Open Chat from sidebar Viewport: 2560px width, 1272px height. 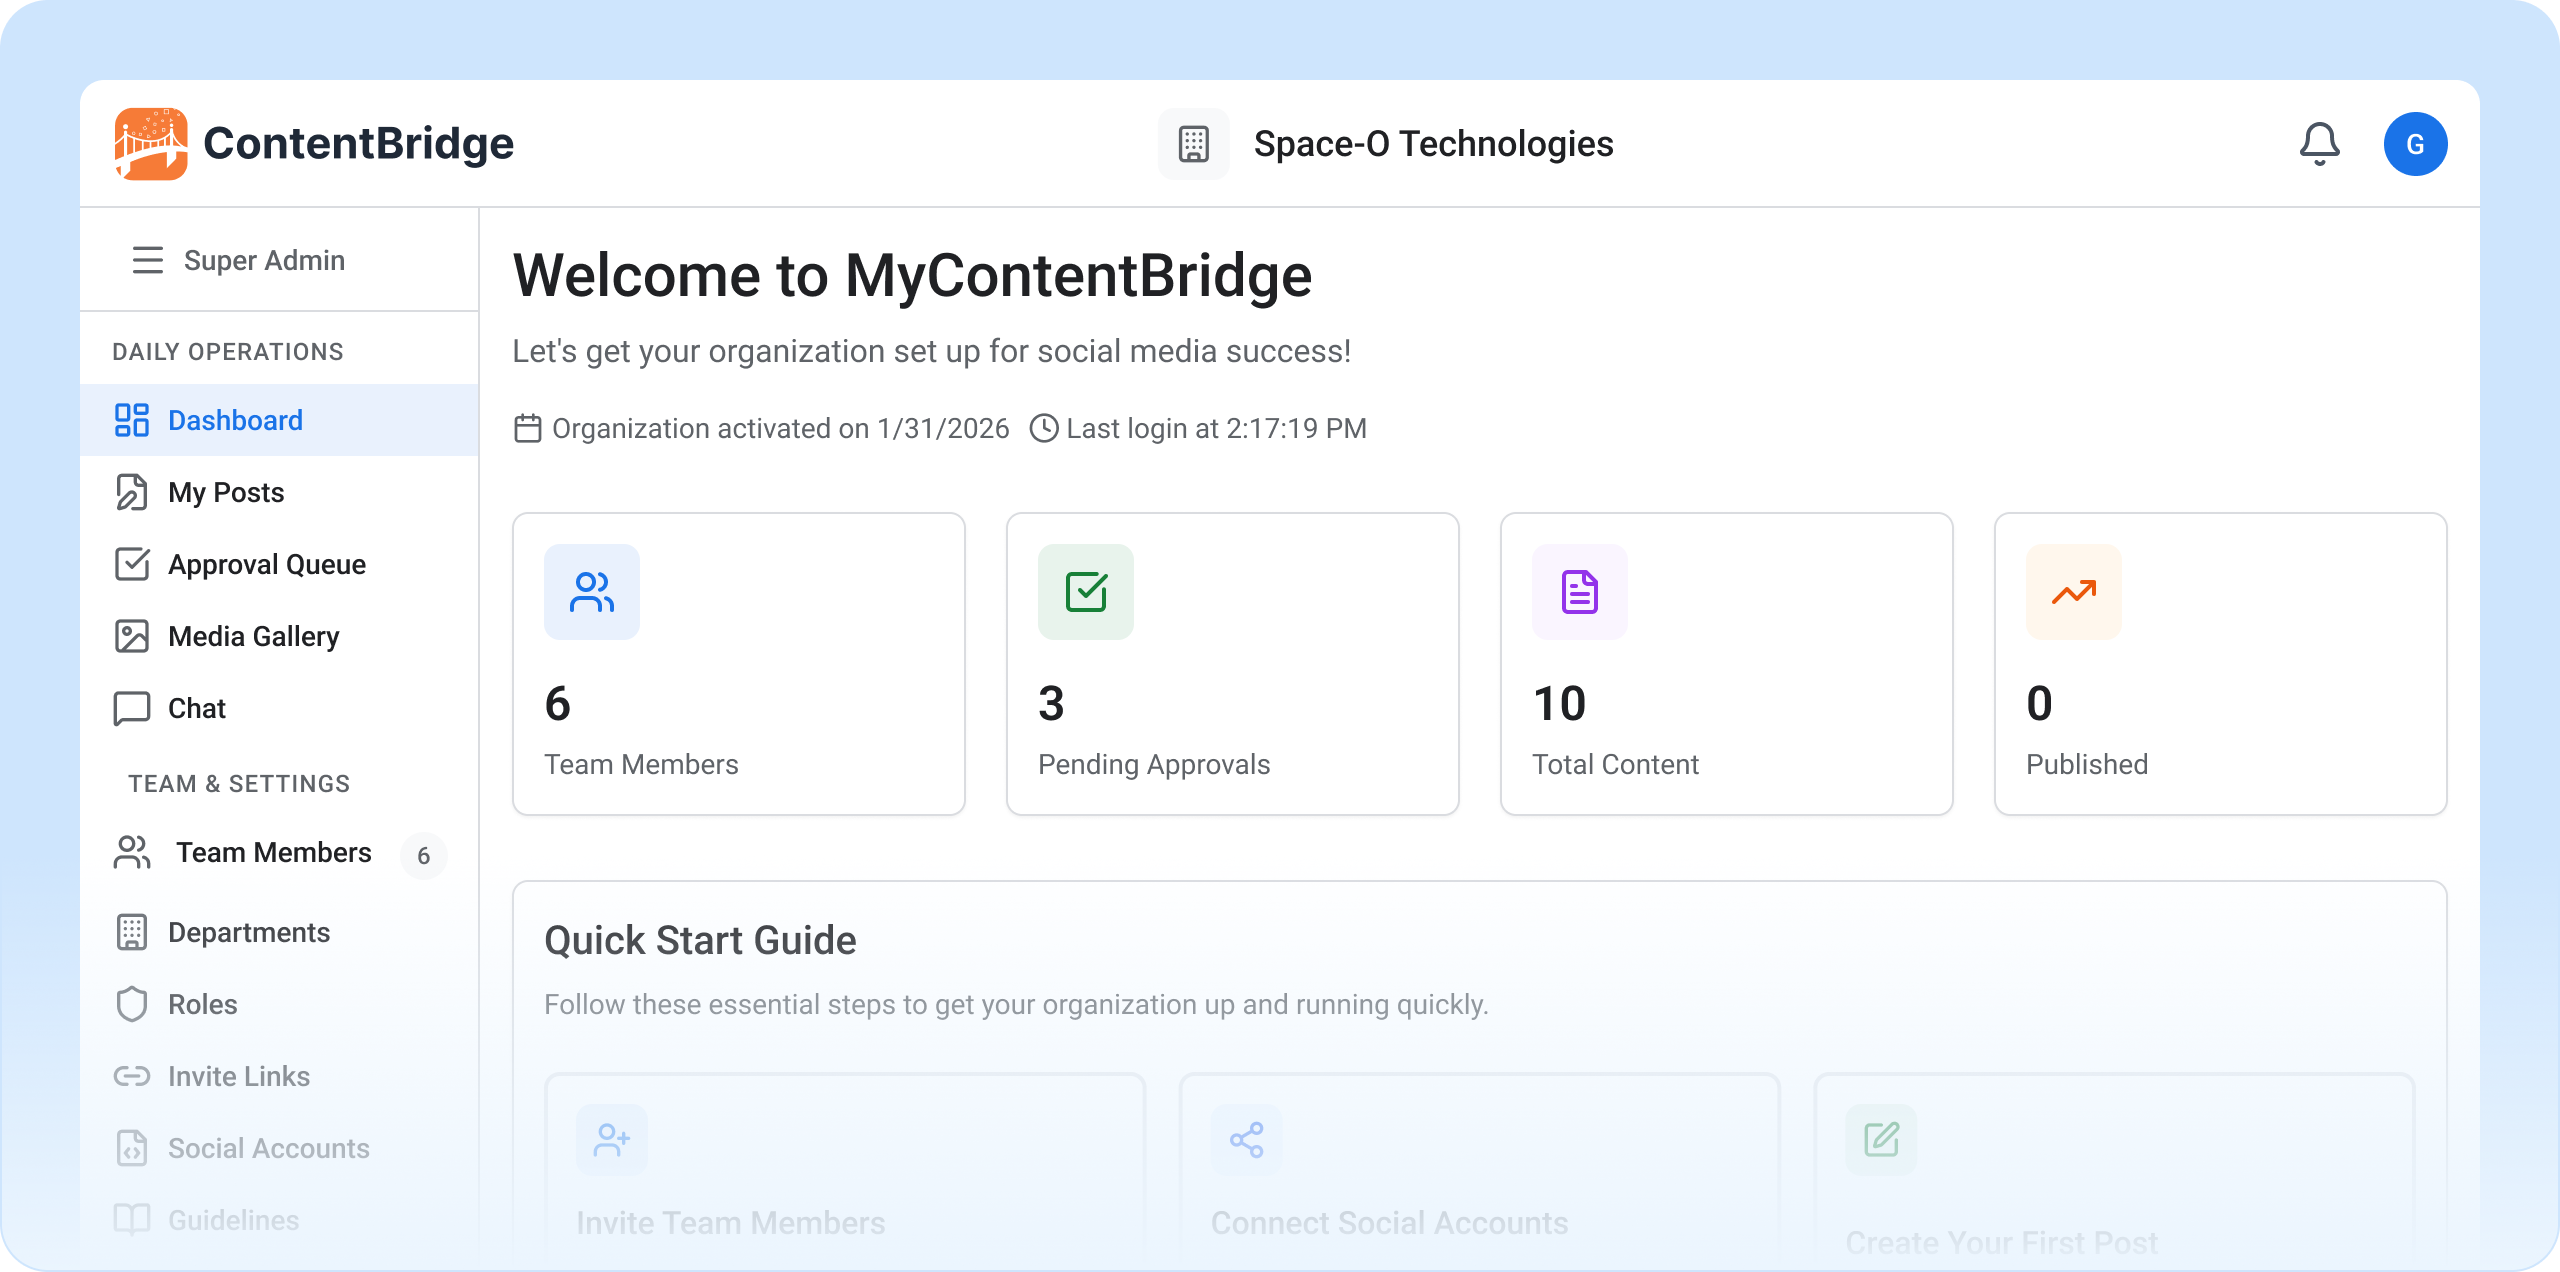point(196,708)
